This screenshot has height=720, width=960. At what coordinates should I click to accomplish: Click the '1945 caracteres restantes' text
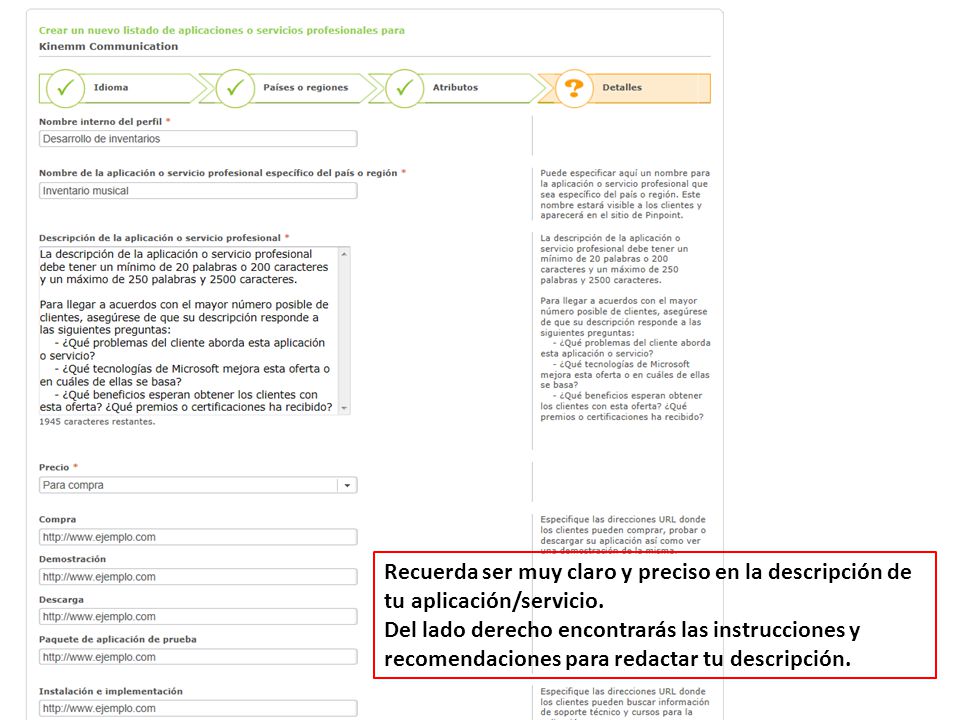pos(97,422)
